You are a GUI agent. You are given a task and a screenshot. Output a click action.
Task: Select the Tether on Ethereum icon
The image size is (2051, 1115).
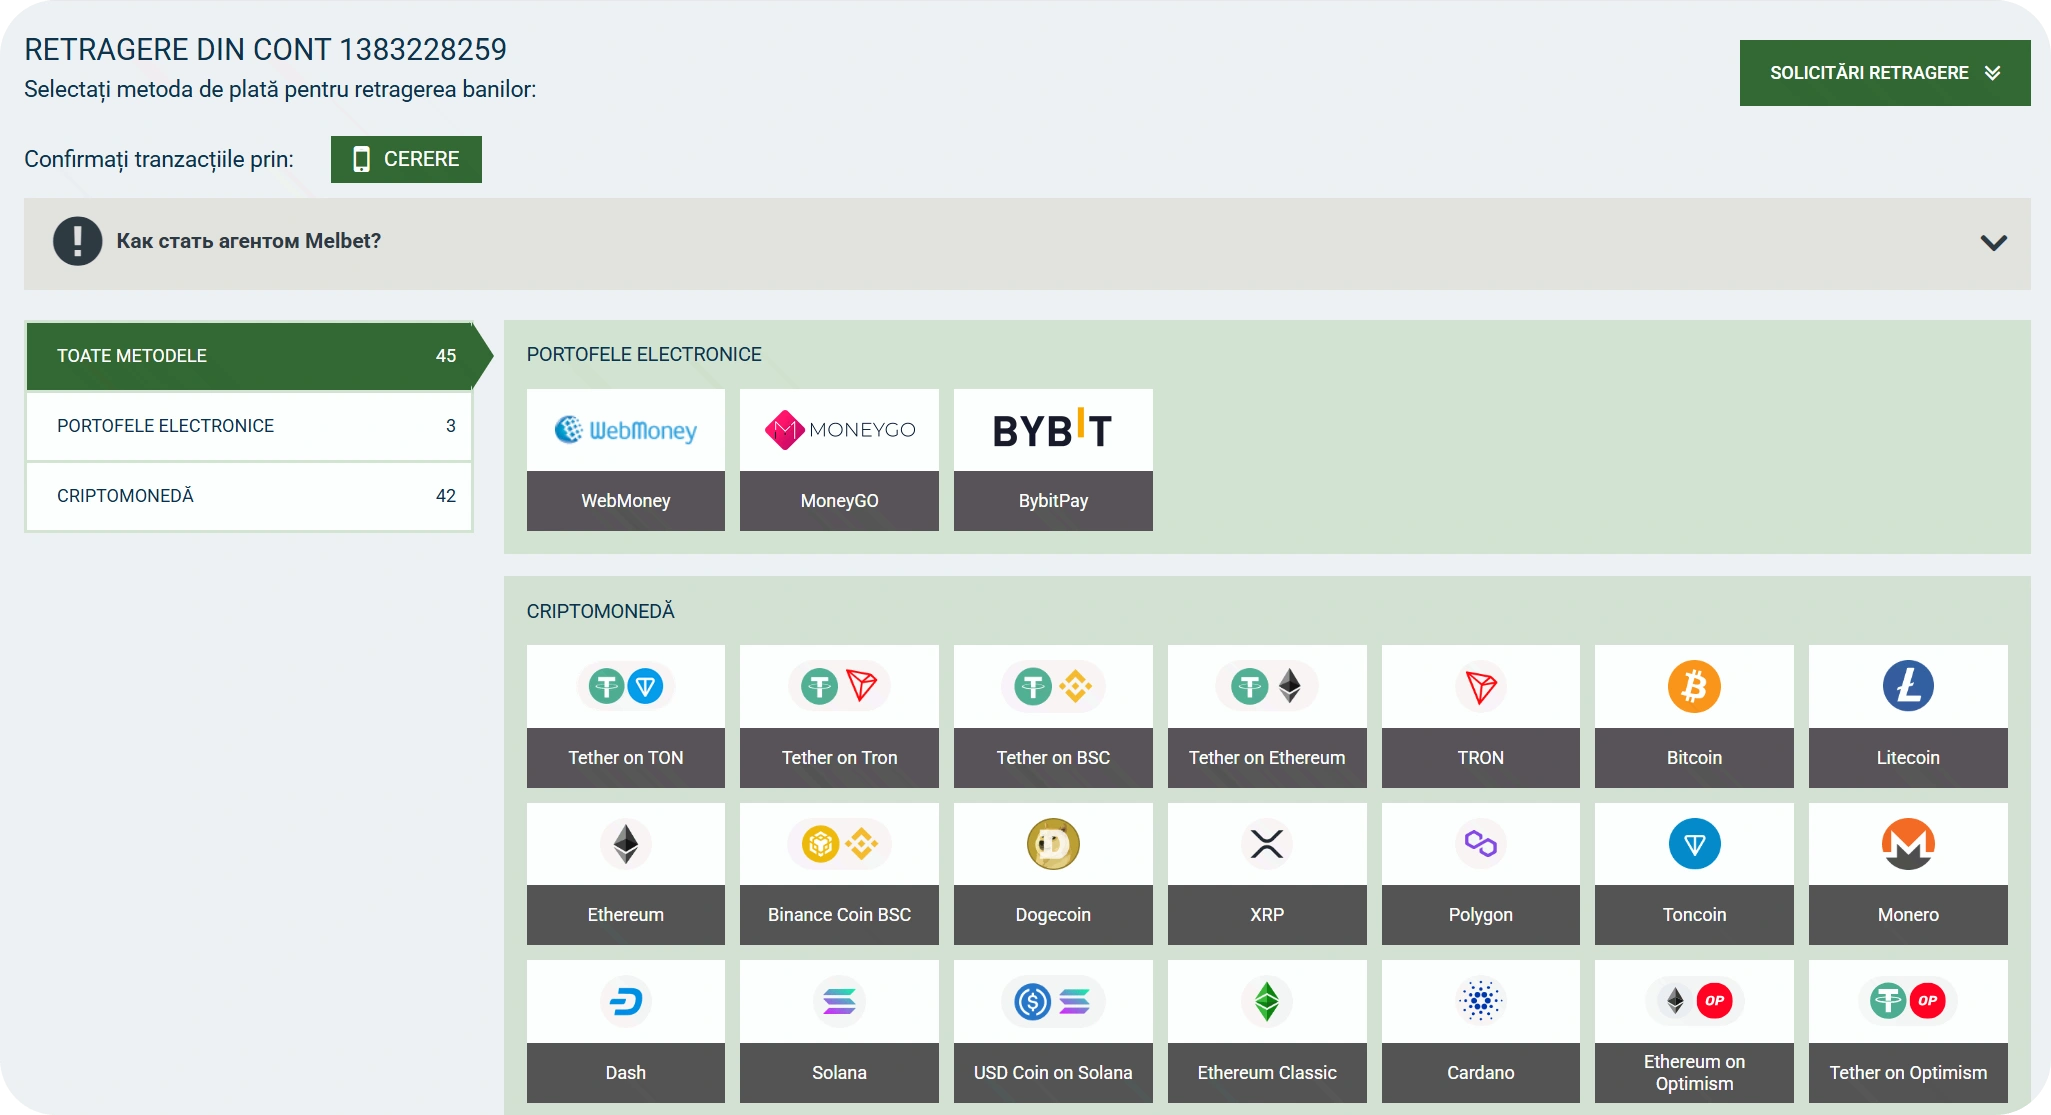coord(1267,686)
